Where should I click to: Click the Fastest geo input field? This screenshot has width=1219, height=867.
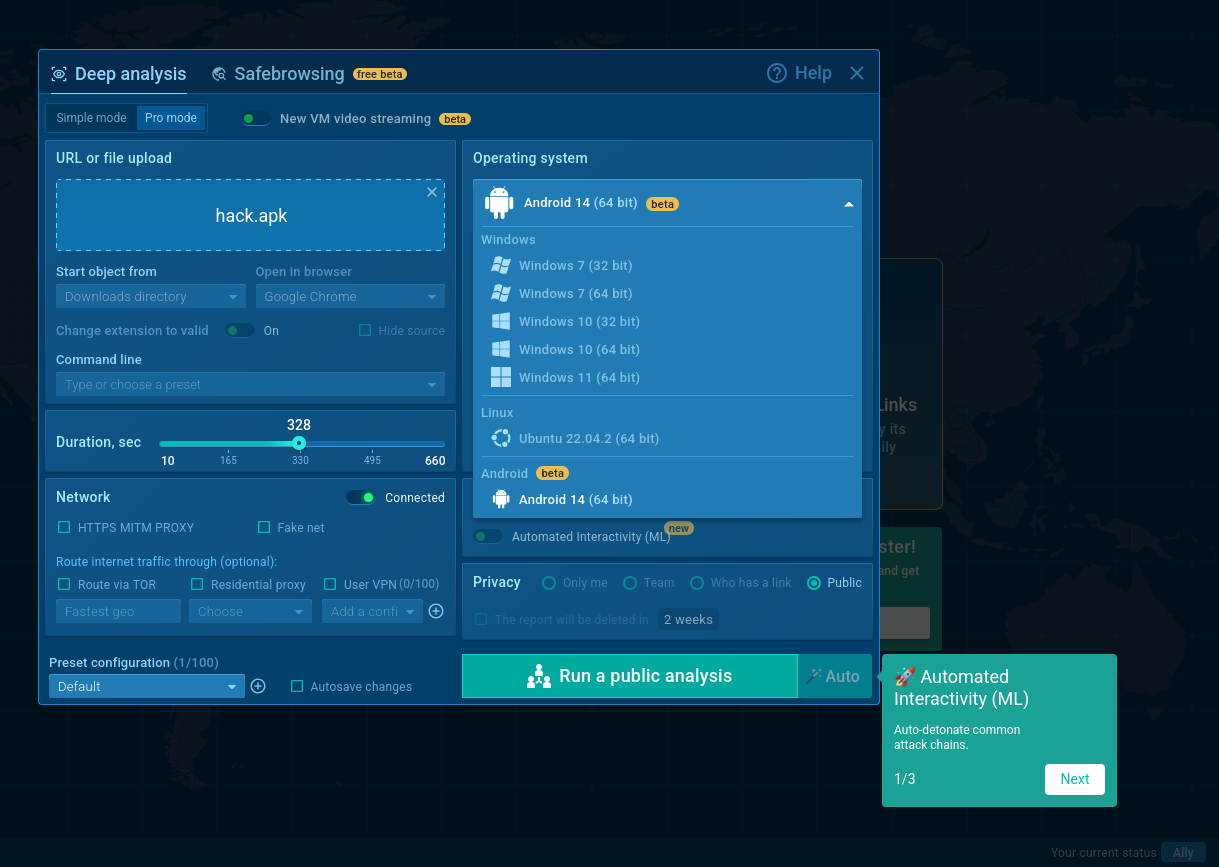(118, 611)
